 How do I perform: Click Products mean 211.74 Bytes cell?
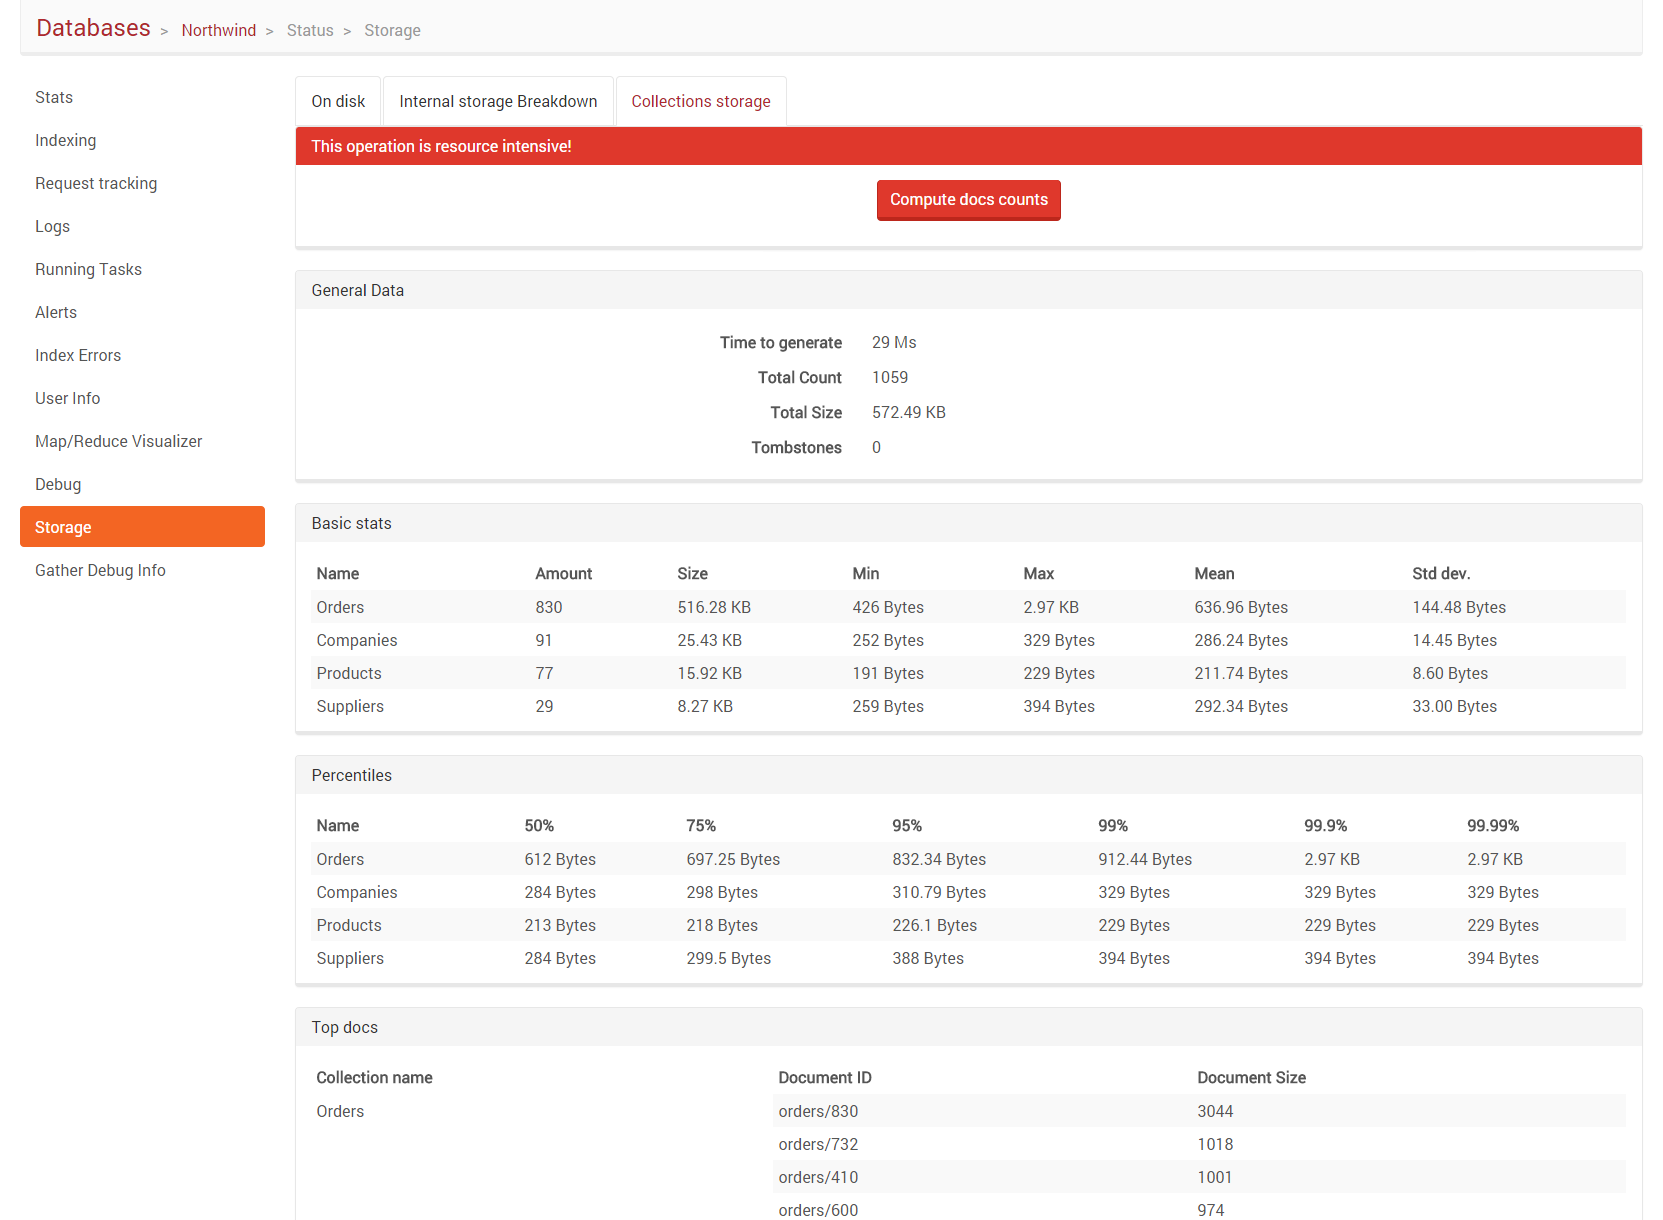[1241, 673]
